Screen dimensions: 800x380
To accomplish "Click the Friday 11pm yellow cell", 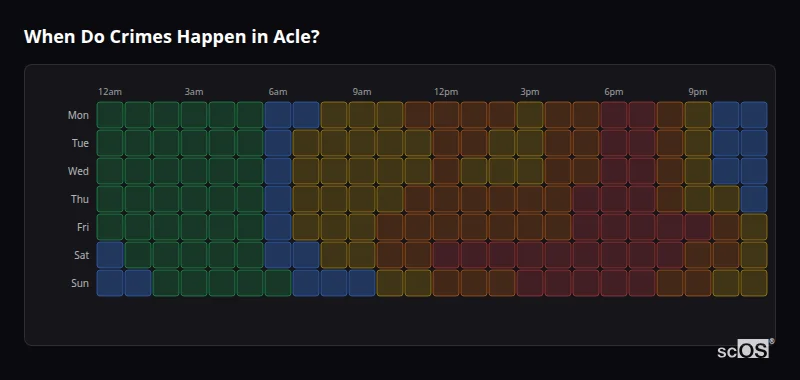I will 754,227.
